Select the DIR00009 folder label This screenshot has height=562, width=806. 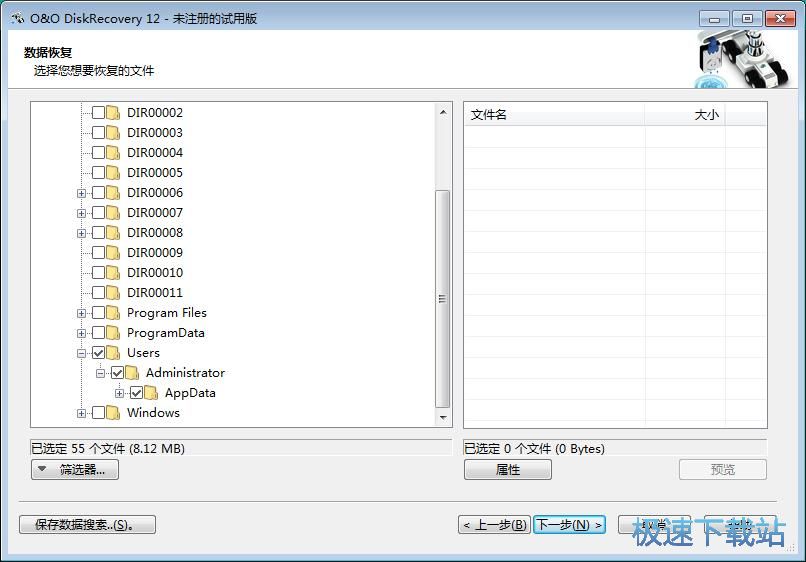tap(155, 253)
